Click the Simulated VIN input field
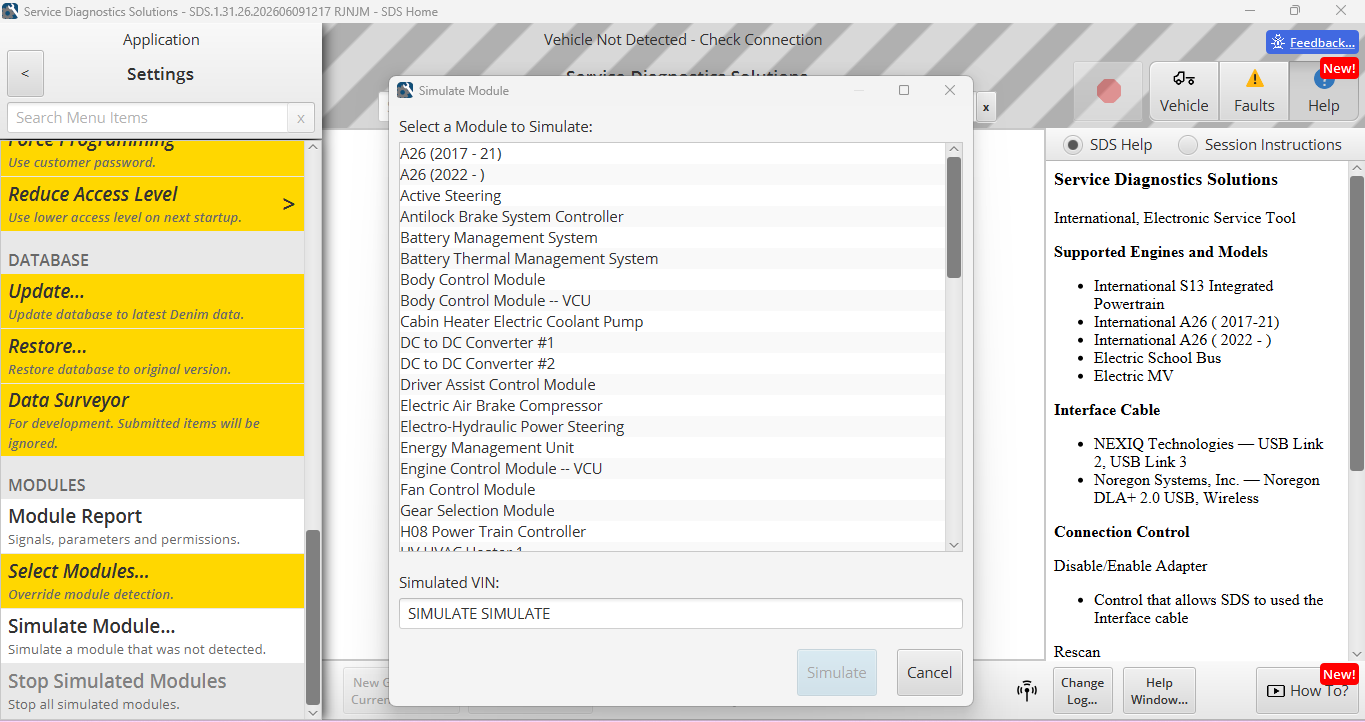The image size is (1365, 722). pos(681,614)
